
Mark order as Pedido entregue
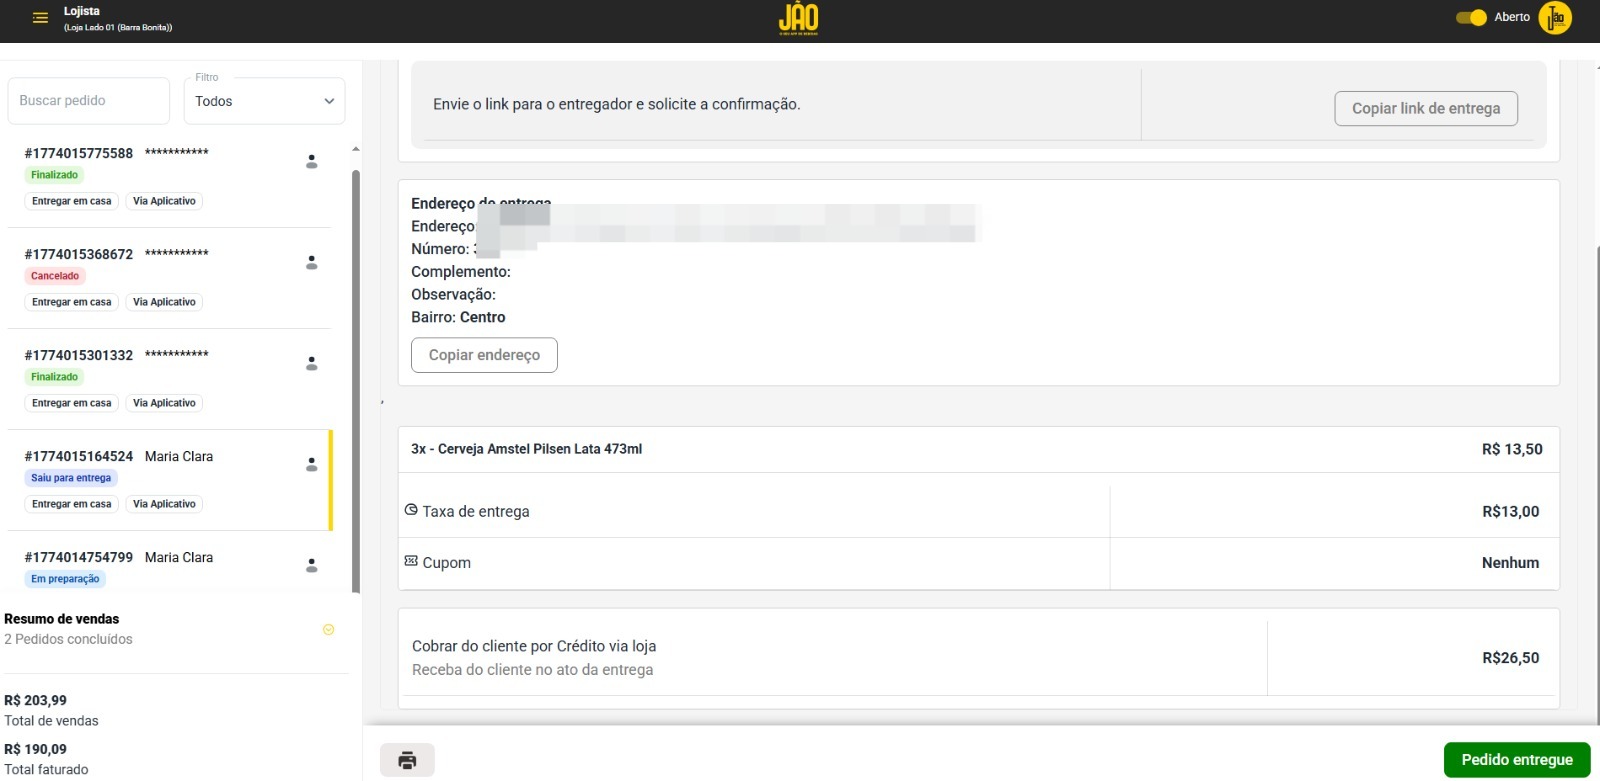pyautogui.click(x=1517, y=760)
